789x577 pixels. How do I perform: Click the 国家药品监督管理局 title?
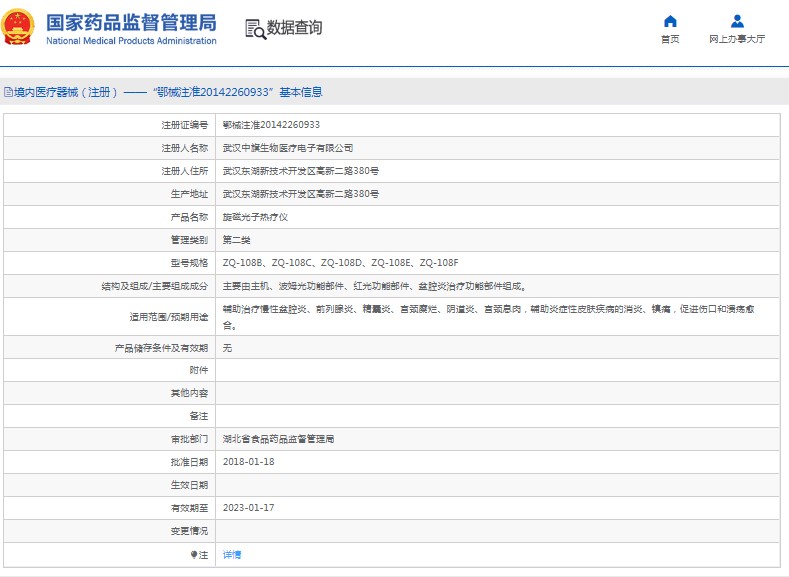pyautogui.click(x=131, y=23)
